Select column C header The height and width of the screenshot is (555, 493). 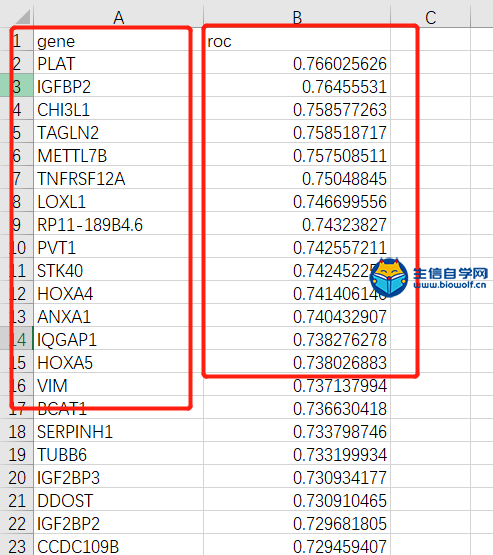click(x=430, y=17)
